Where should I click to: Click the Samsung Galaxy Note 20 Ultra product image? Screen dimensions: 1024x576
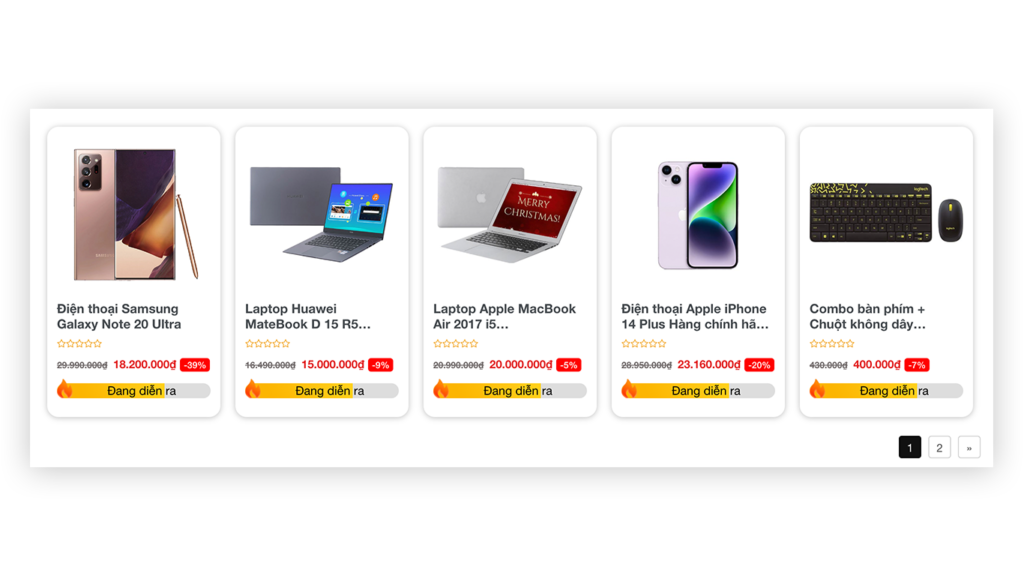pyautogui.click(x=135, y=214)
